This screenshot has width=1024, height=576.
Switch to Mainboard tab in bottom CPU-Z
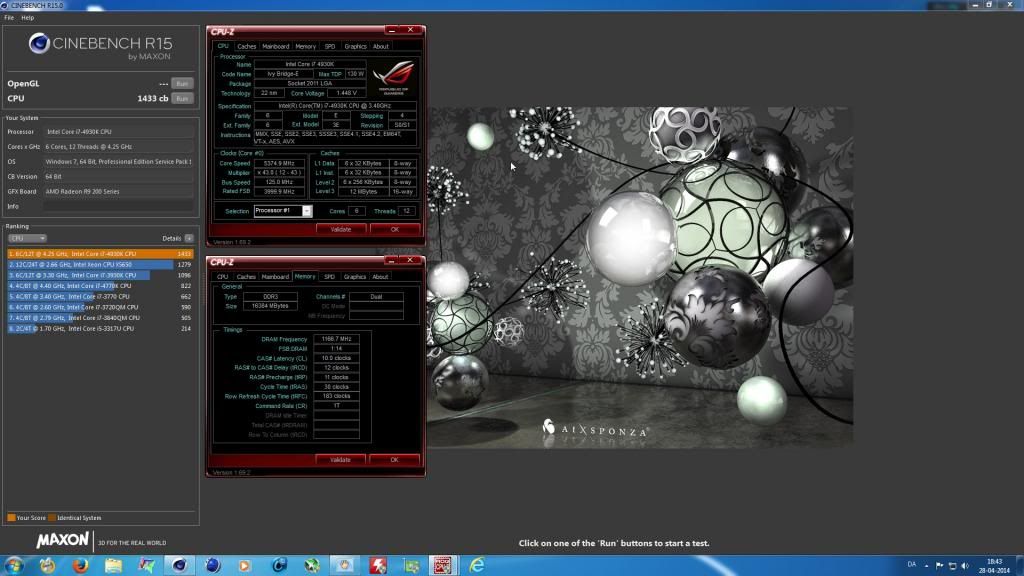[x=275, y=277]
